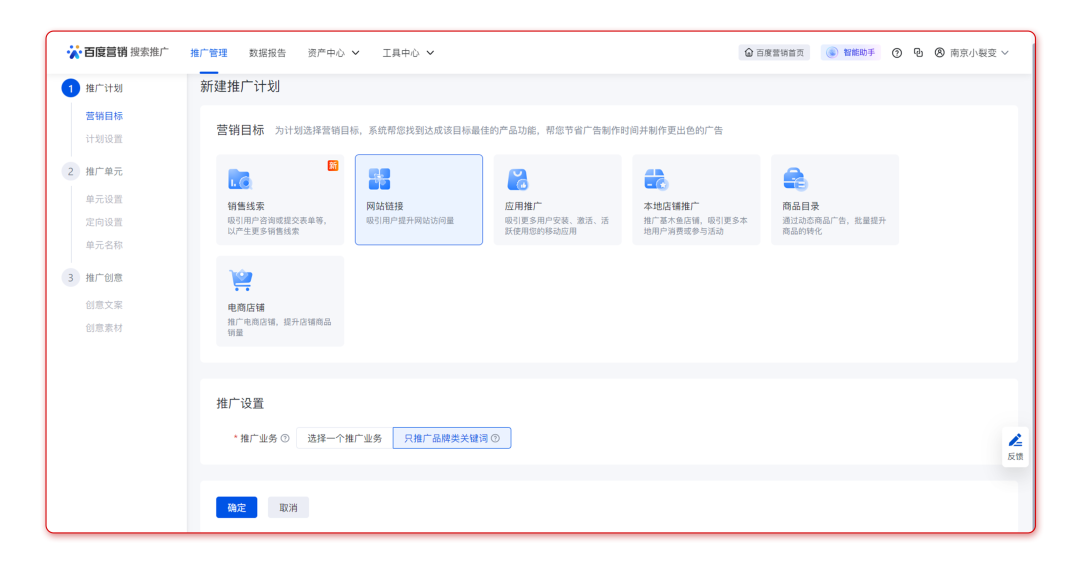This screenshot has height=564, width=1080.
Task: Select the 选择一个推广业务 option
Action: 344,439
